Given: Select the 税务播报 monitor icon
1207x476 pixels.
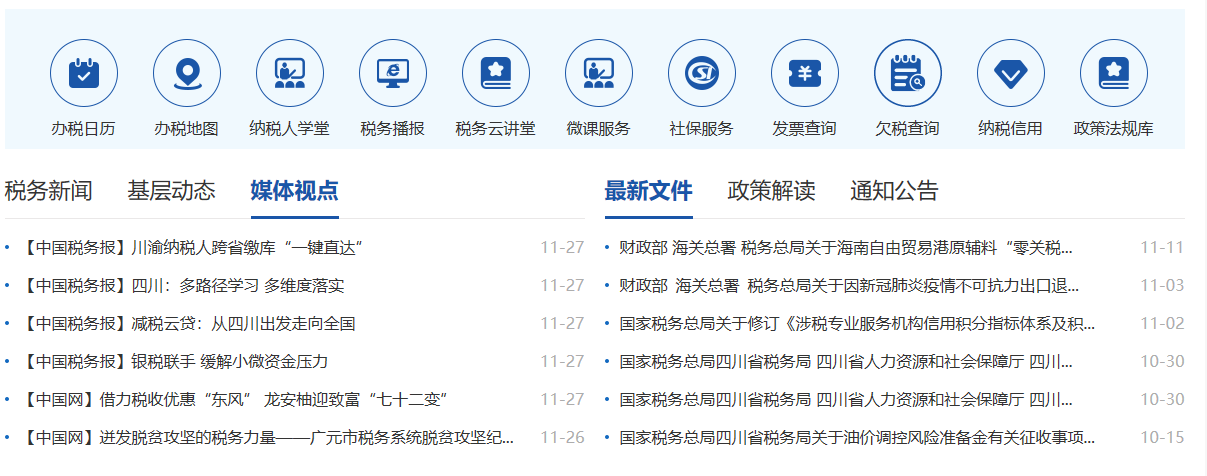Looking at the screenshot, I should (x=393, y=74).
